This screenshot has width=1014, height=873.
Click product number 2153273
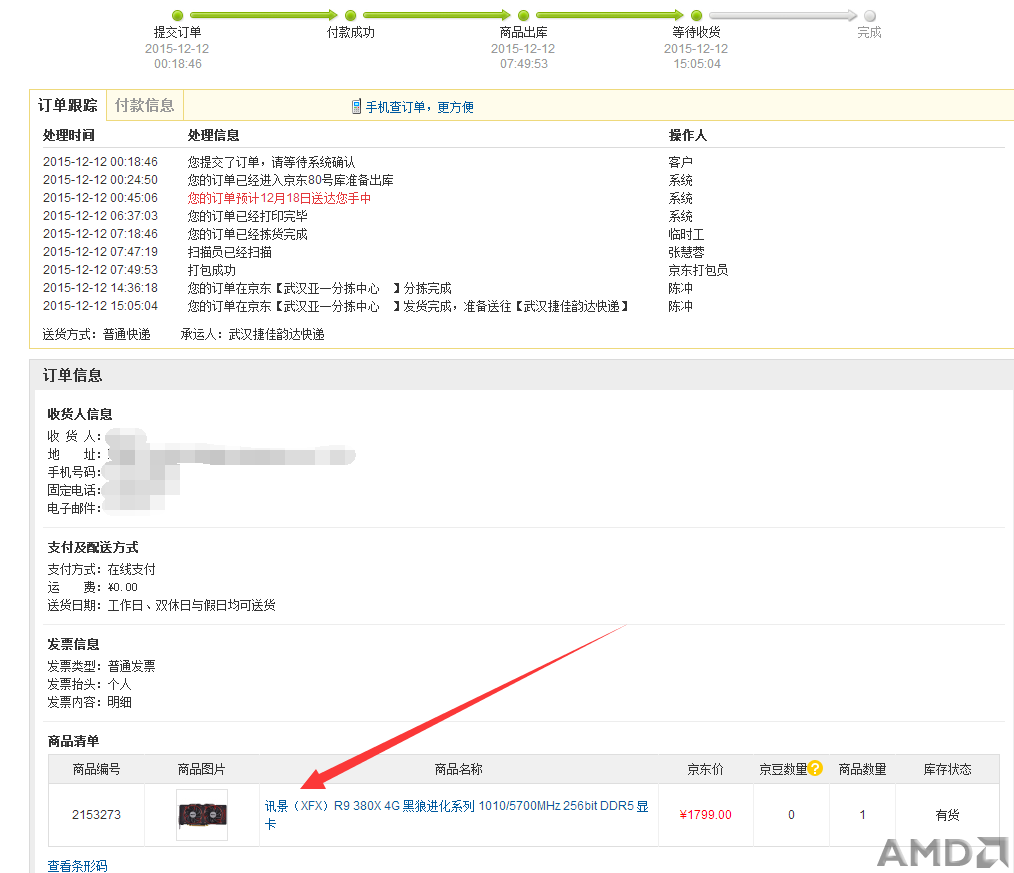click(96, 815)
